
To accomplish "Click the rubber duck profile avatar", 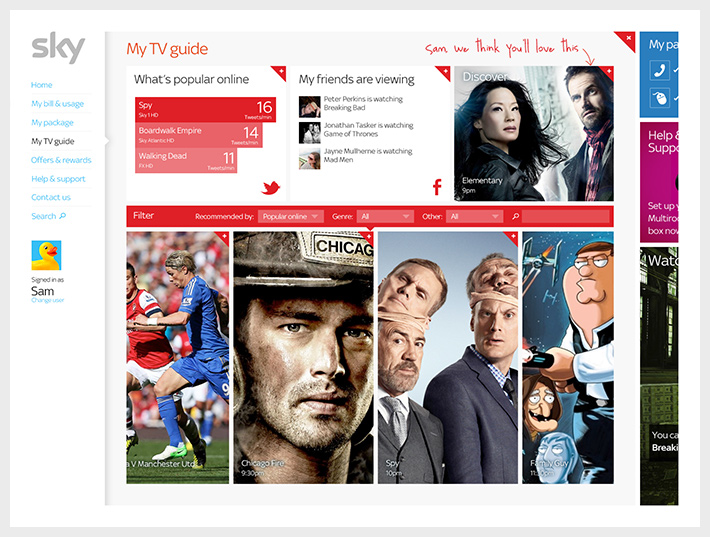I will pos(46,255).
